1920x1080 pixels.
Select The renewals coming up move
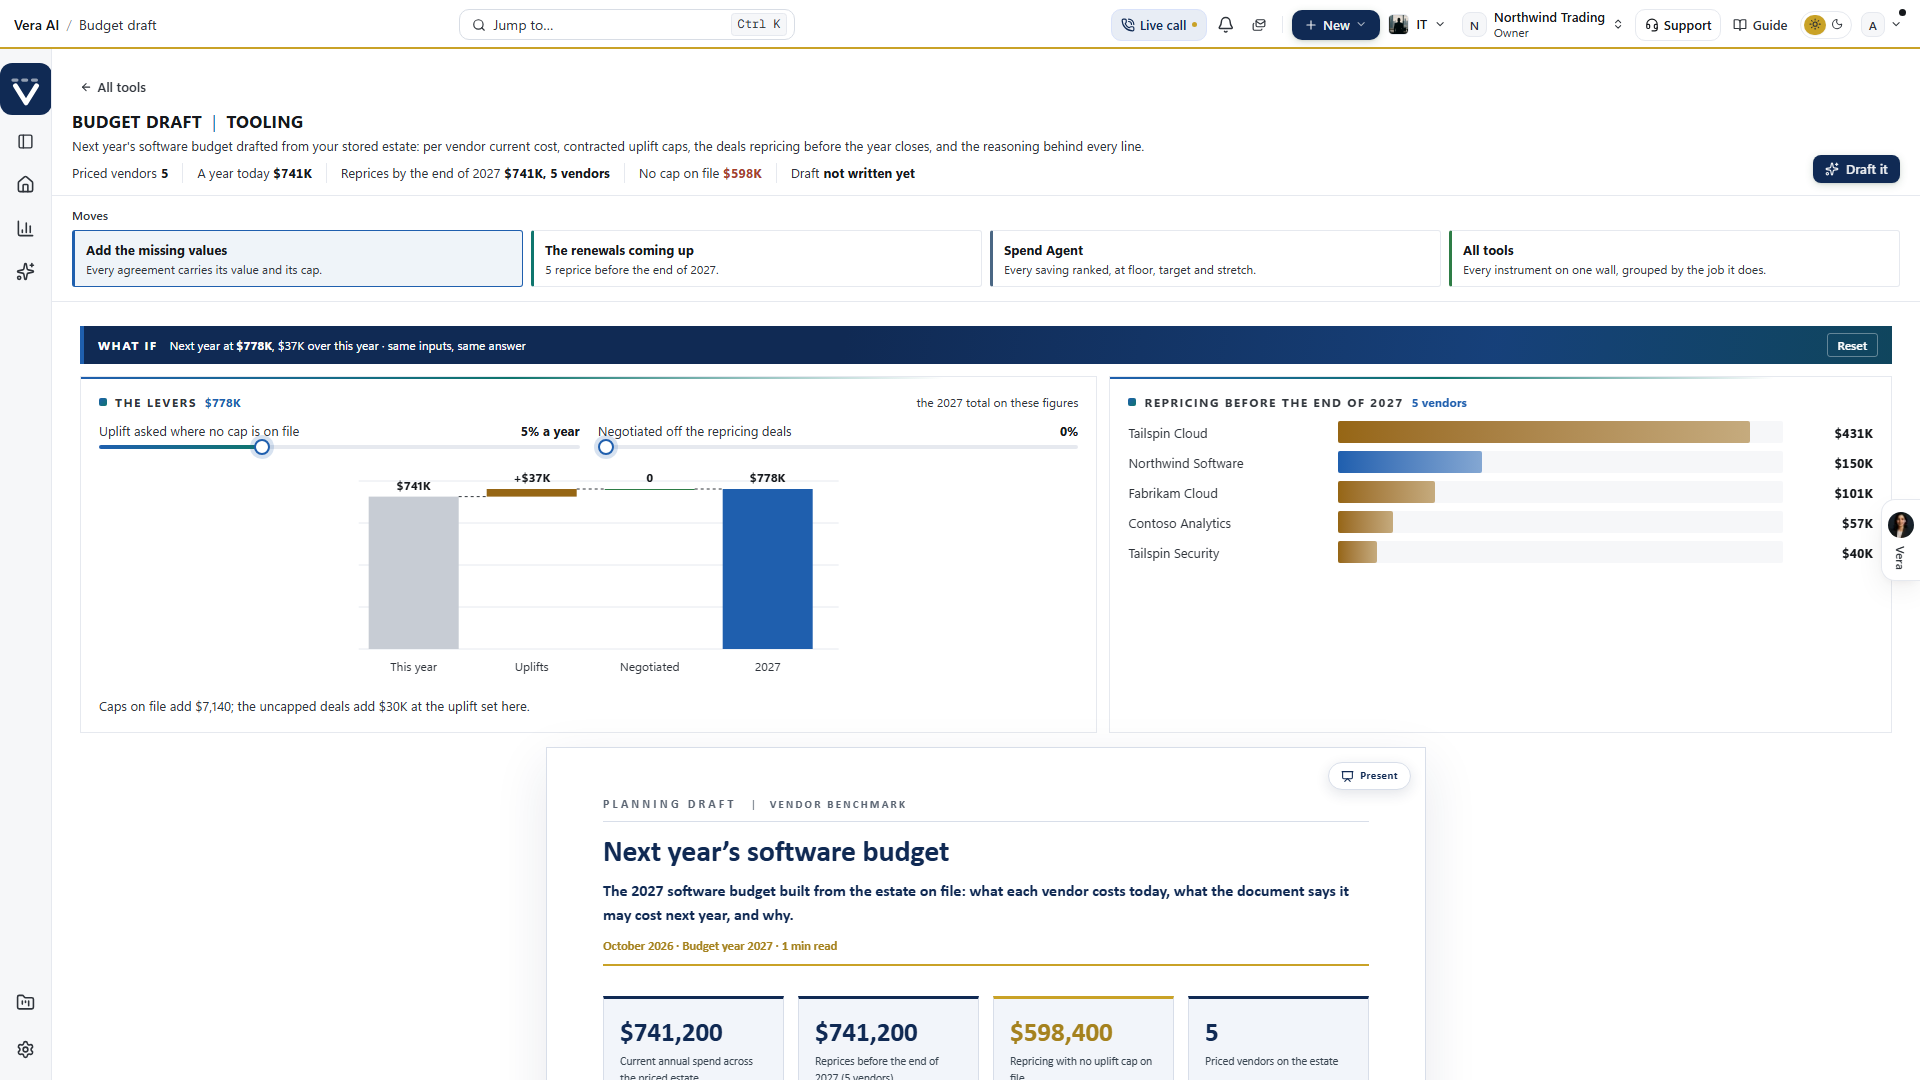point(757,259)
